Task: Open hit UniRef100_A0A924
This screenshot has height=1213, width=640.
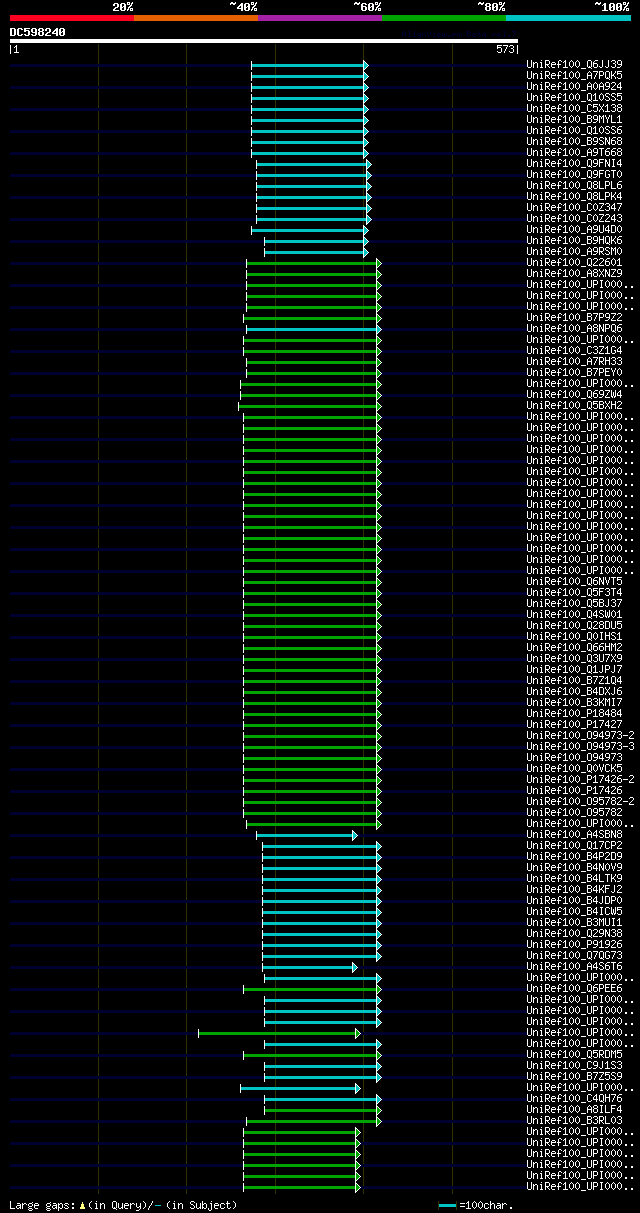Action: [x=574, y=86]
